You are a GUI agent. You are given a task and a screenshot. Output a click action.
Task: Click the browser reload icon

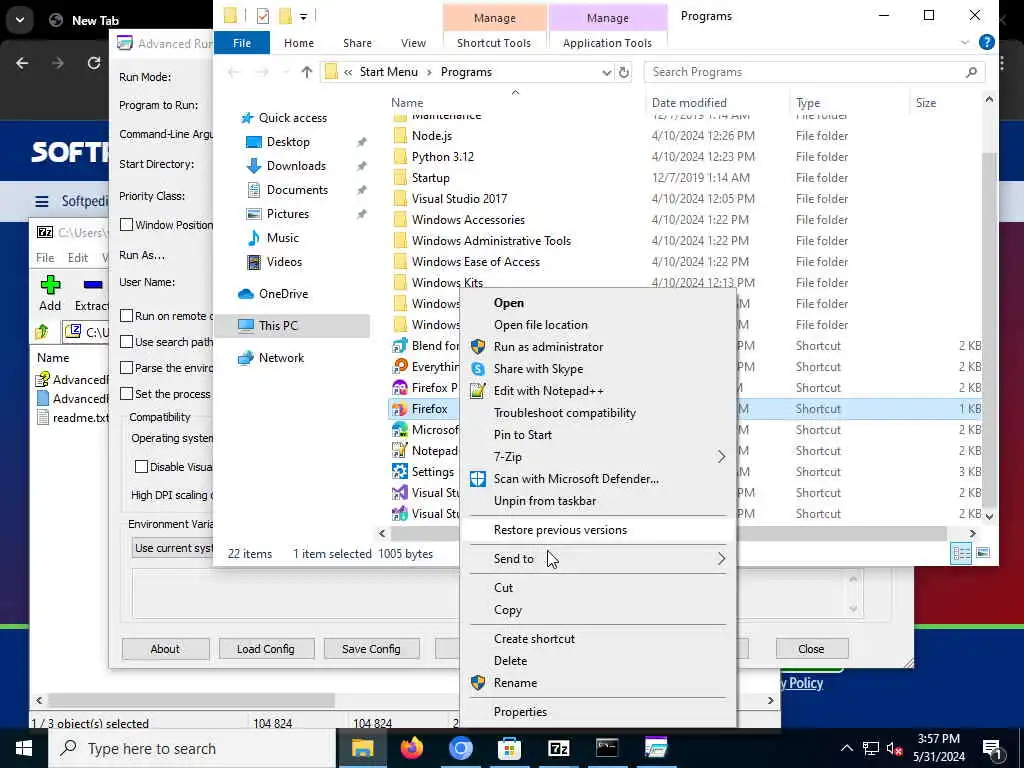coord(93,63)
